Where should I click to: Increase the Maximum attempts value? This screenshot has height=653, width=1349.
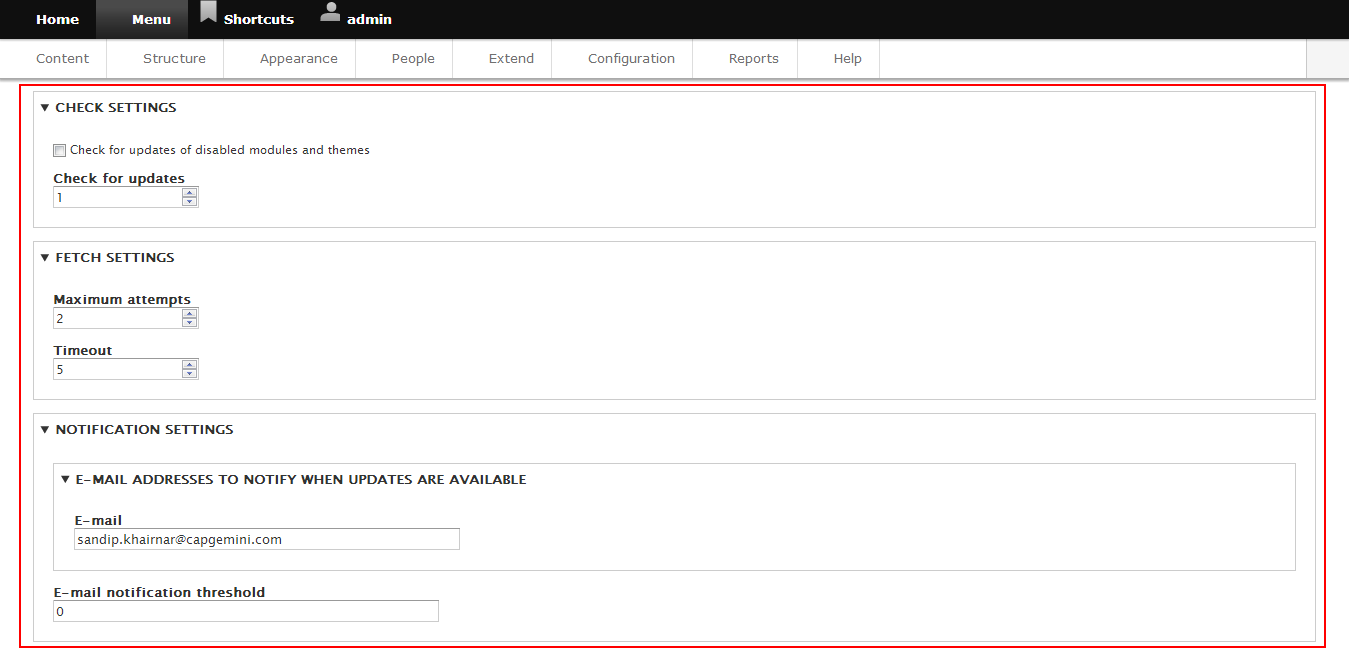[189, 314]
